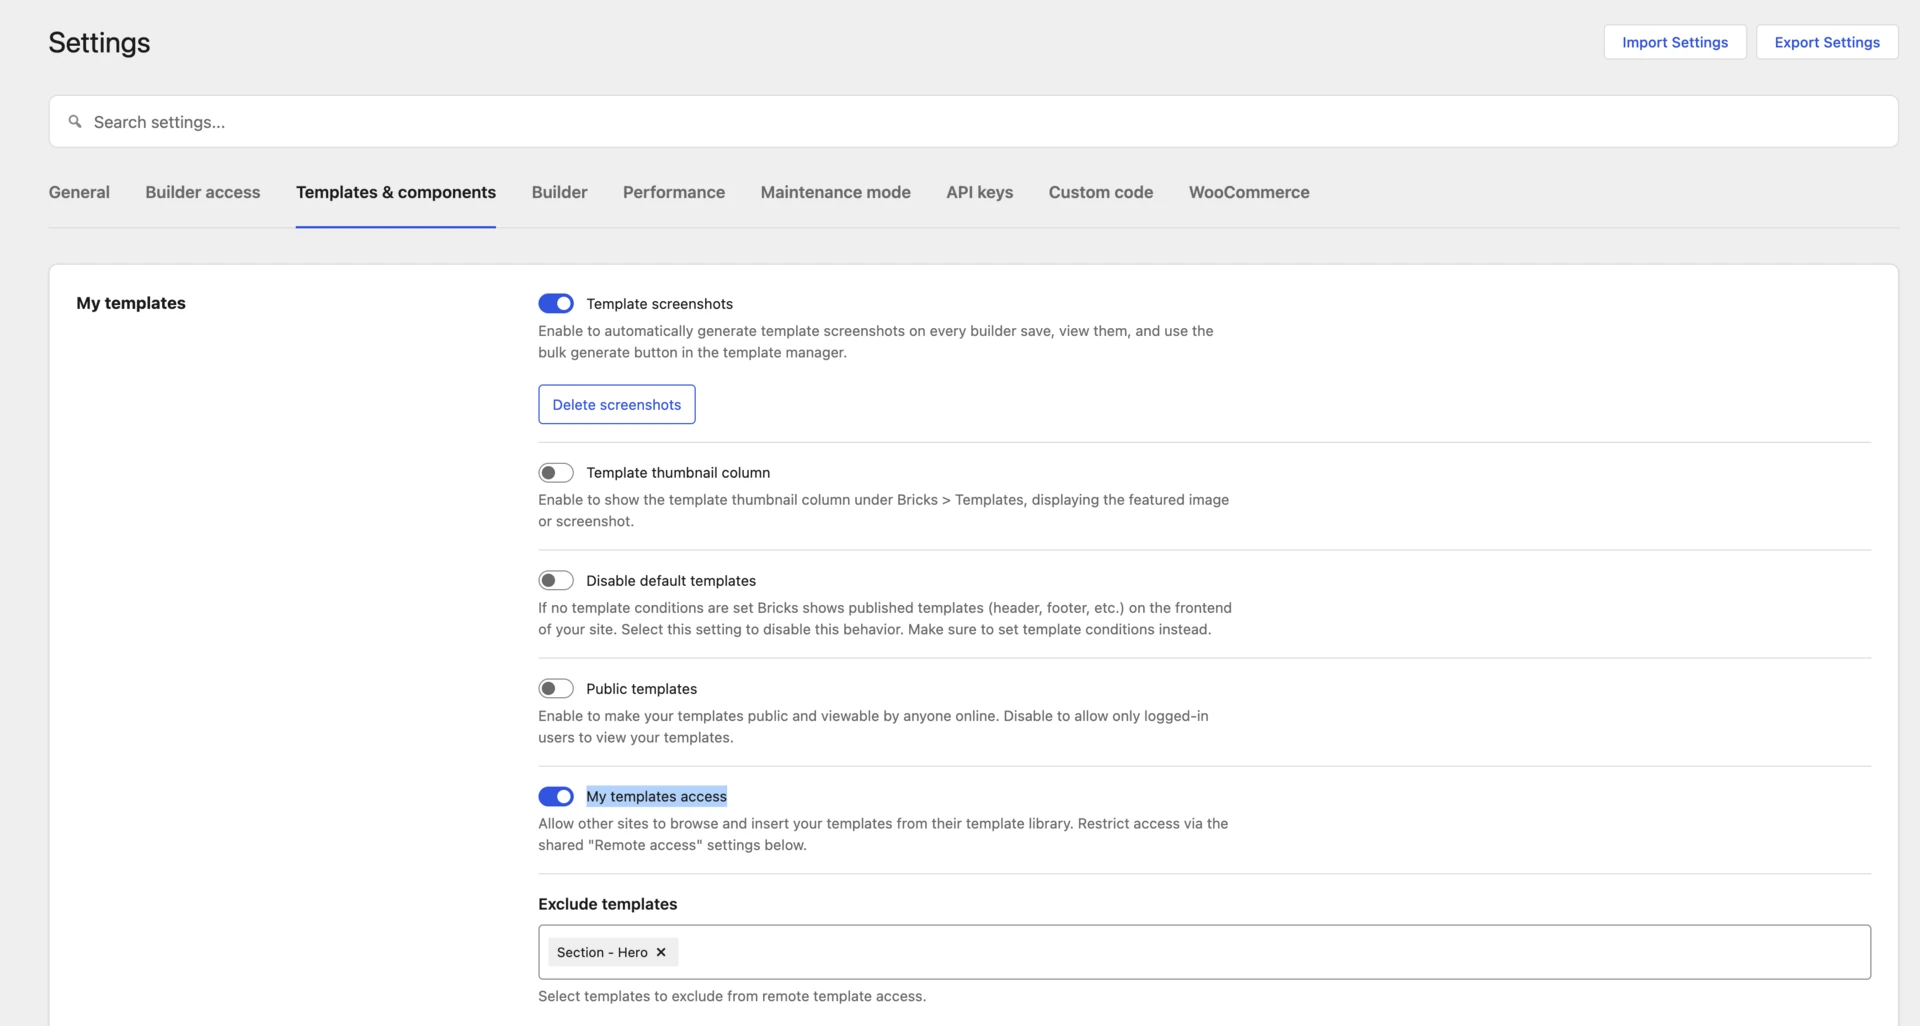The width and height of the screenshot is (1920, 1026).
Task: Click Export Settings button
Action: (1827, 42)
